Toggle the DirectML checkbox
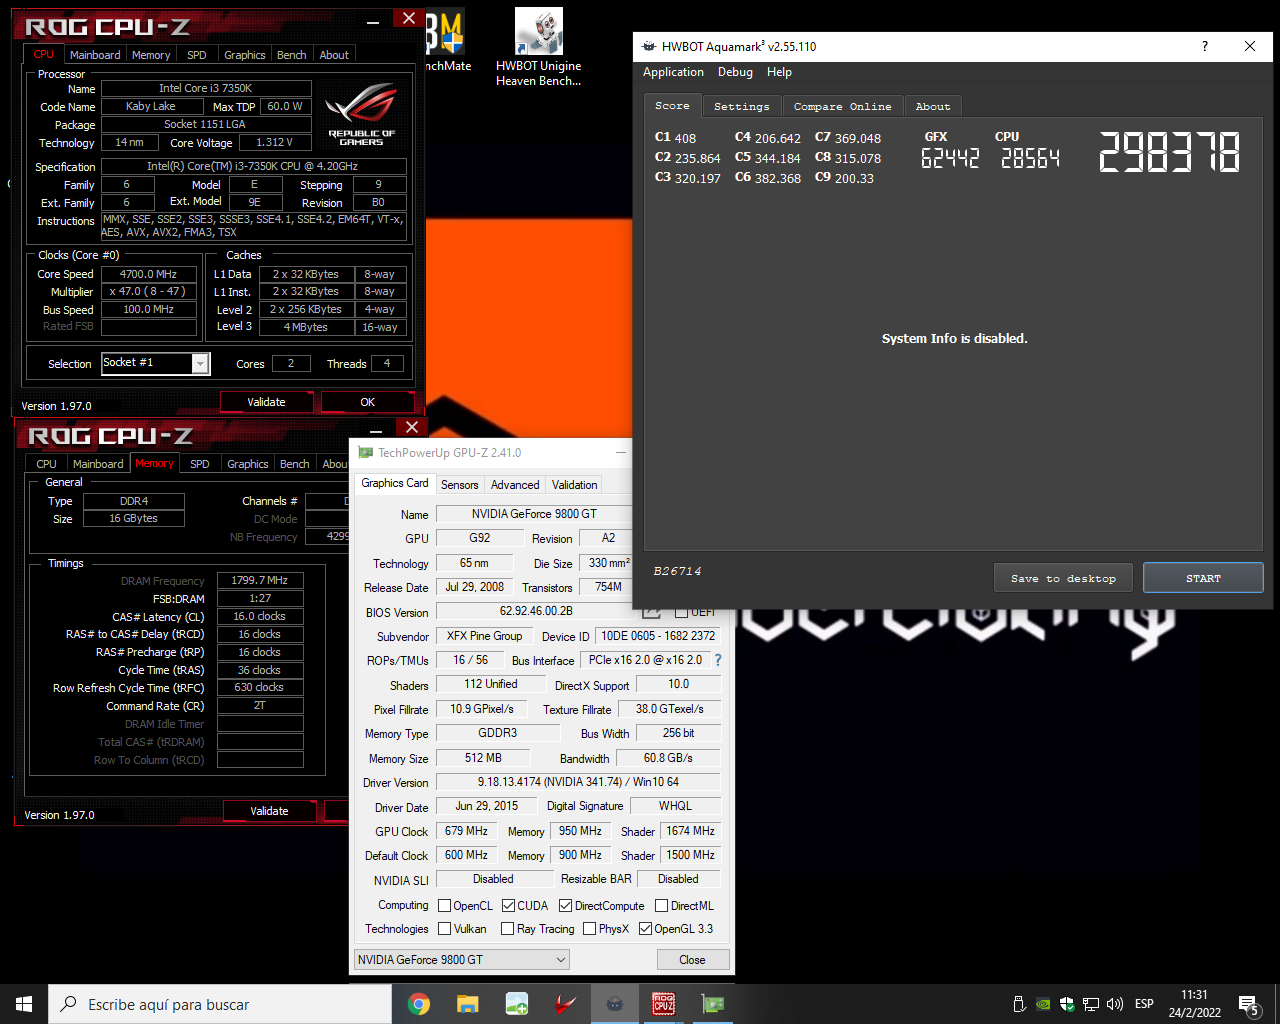This screenshot has height=1024, width=1280. point(661,906)
